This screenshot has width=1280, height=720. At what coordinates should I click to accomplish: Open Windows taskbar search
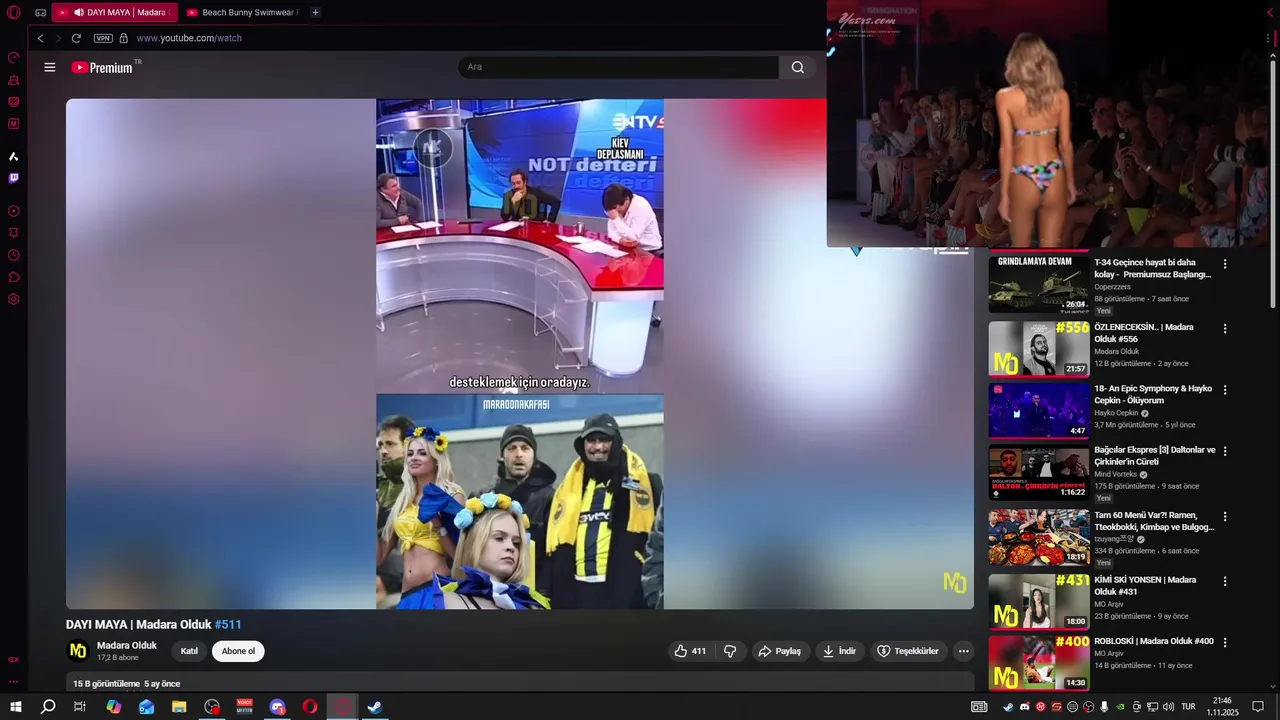tap(48, 707)
